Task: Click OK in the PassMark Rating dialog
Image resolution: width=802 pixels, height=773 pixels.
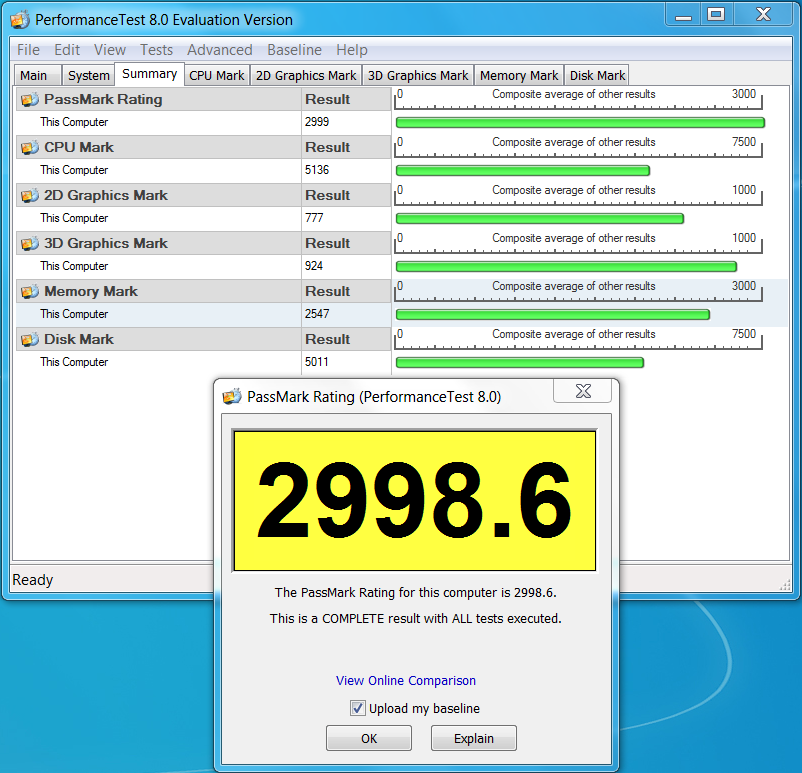Action: 369,738
